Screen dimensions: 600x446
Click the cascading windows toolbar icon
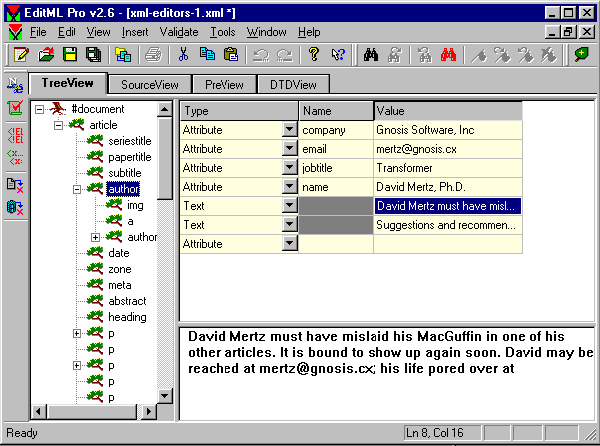tap(123, 54)
